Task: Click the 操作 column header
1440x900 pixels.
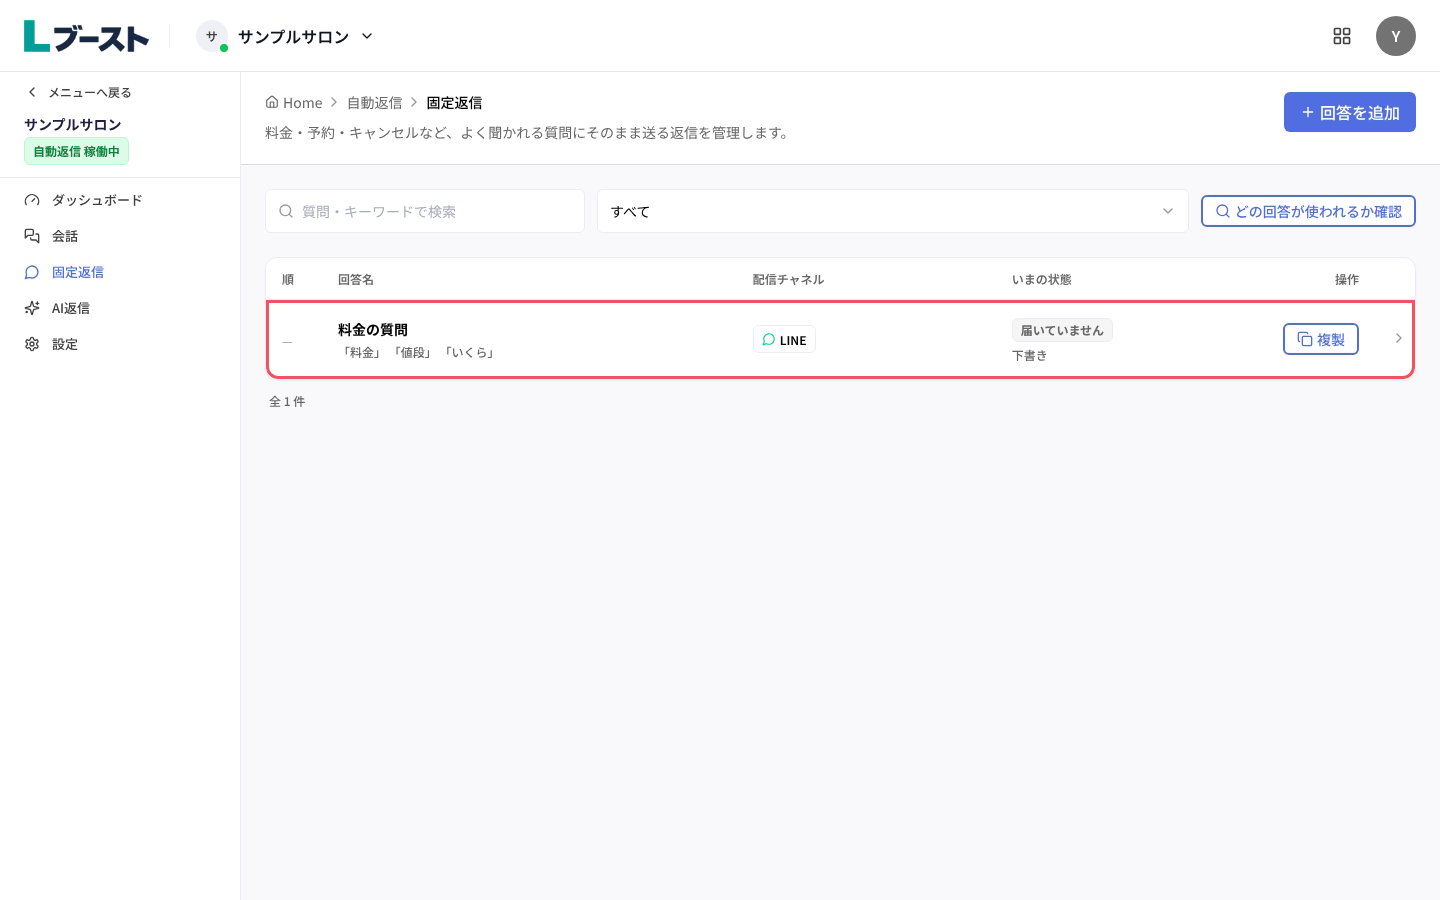Action: pyautogui.click(x=1347, y=279)
